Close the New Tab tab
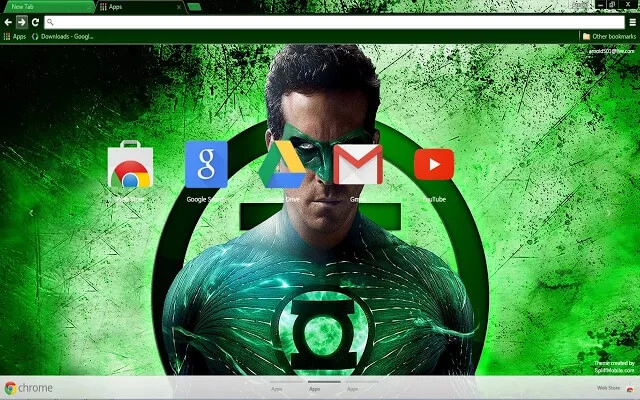This screenshot has width=640, height=400. (89, 7)
